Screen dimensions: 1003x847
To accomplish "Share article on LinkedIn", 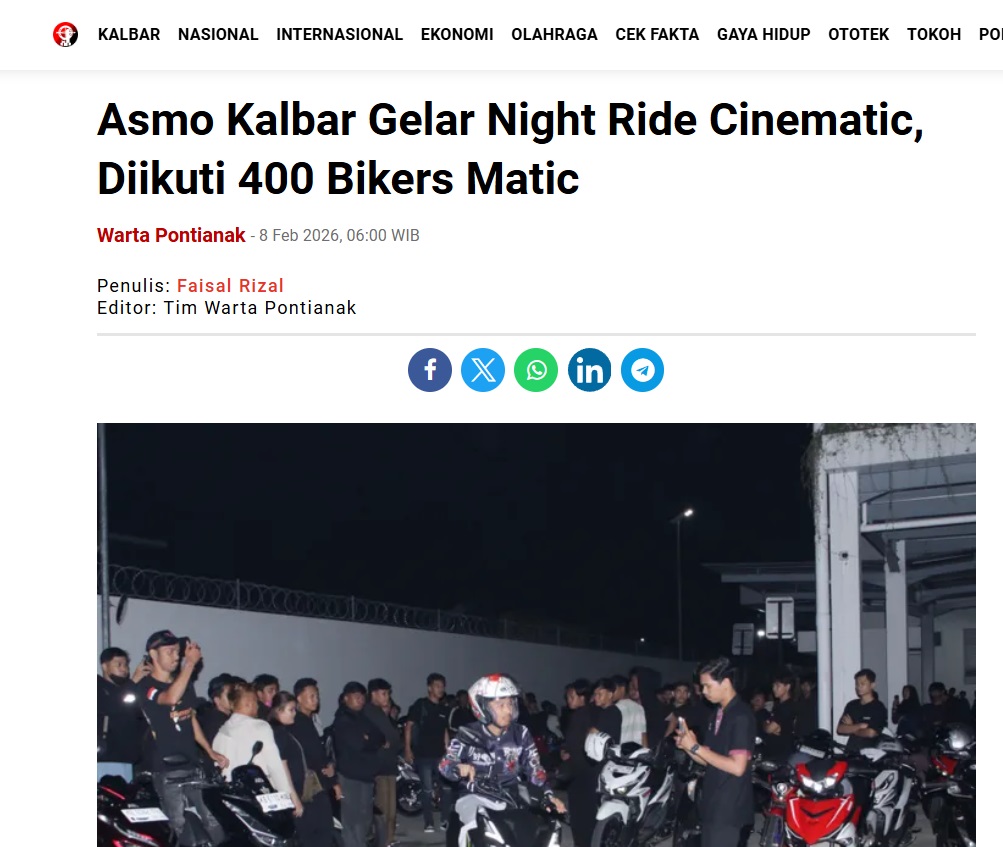I will click(x=589, y=370).
